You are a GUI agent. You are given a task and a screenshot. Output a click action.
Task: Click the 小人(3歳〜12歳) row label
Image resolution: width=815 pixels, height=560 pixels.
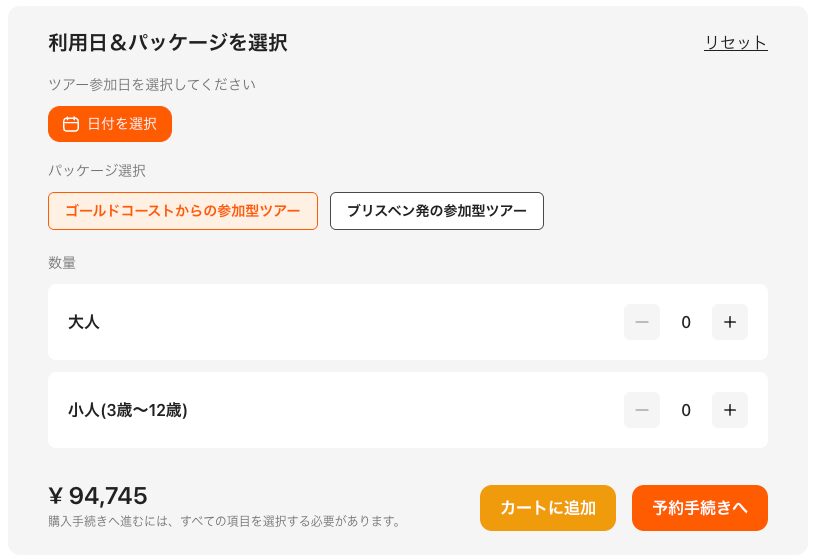click(x=128, y=410)
